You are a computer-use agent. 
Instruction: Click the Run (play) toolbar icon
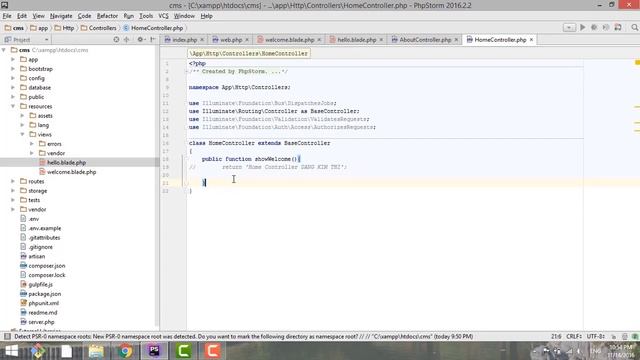pos(582,27)
